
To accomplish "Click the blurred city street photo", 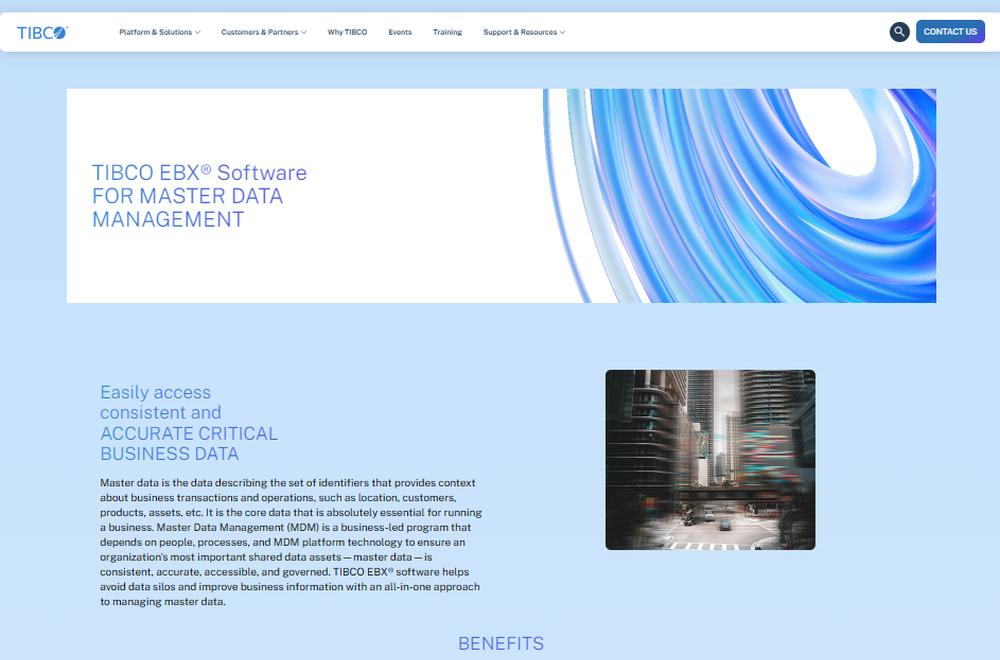I will tap(710, 460).
